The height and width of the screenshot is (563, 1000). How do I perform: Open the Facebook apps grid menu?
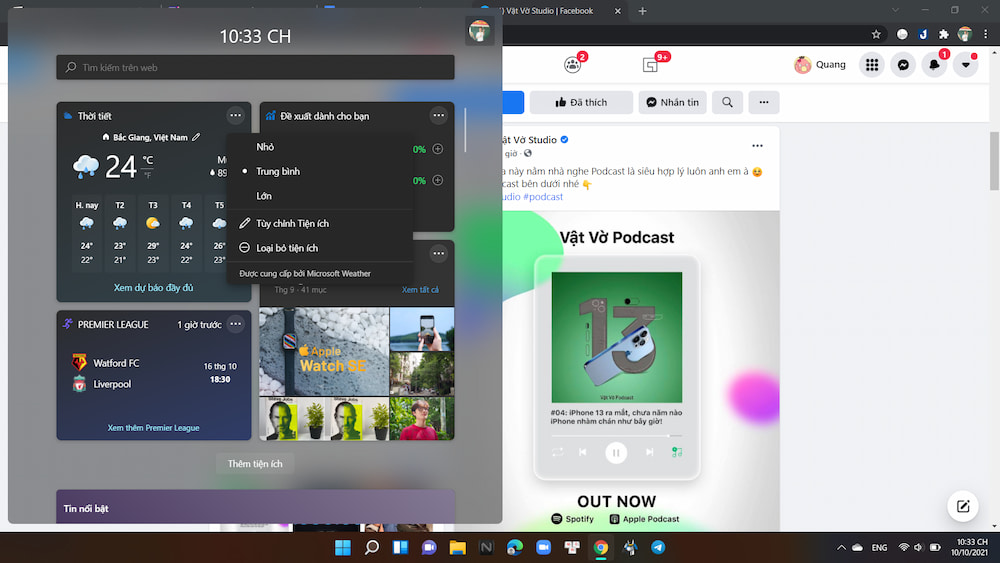coord(872,65)
